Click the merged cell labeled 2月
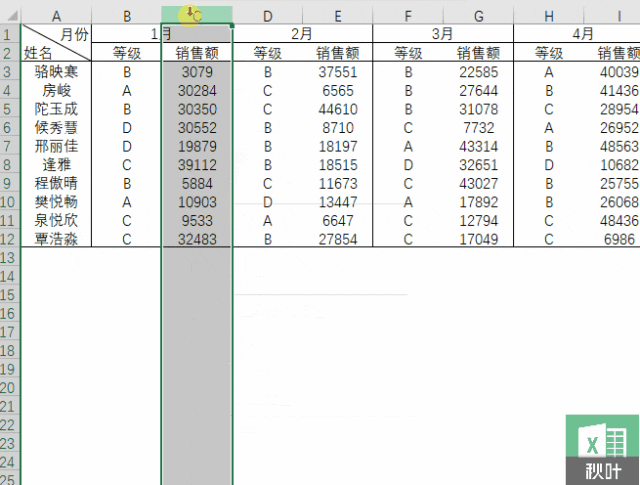 [302, 34]
